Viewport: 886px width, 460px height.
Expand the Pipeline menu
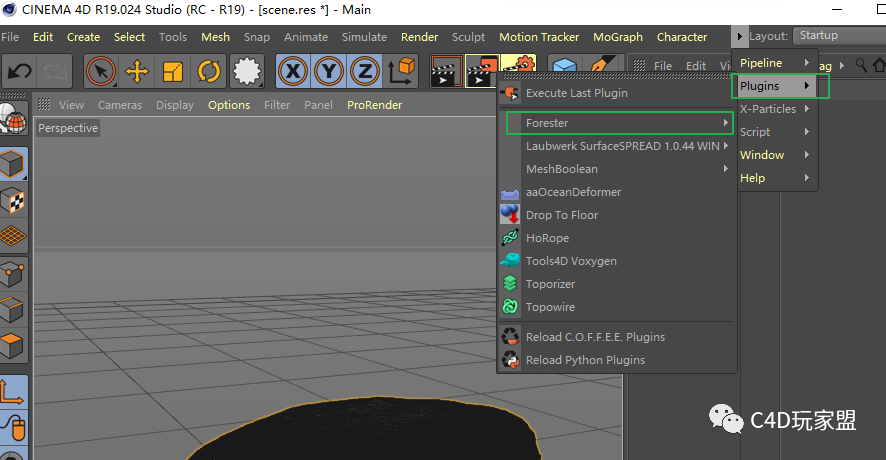pyautogui.click(x=775, y=63)
